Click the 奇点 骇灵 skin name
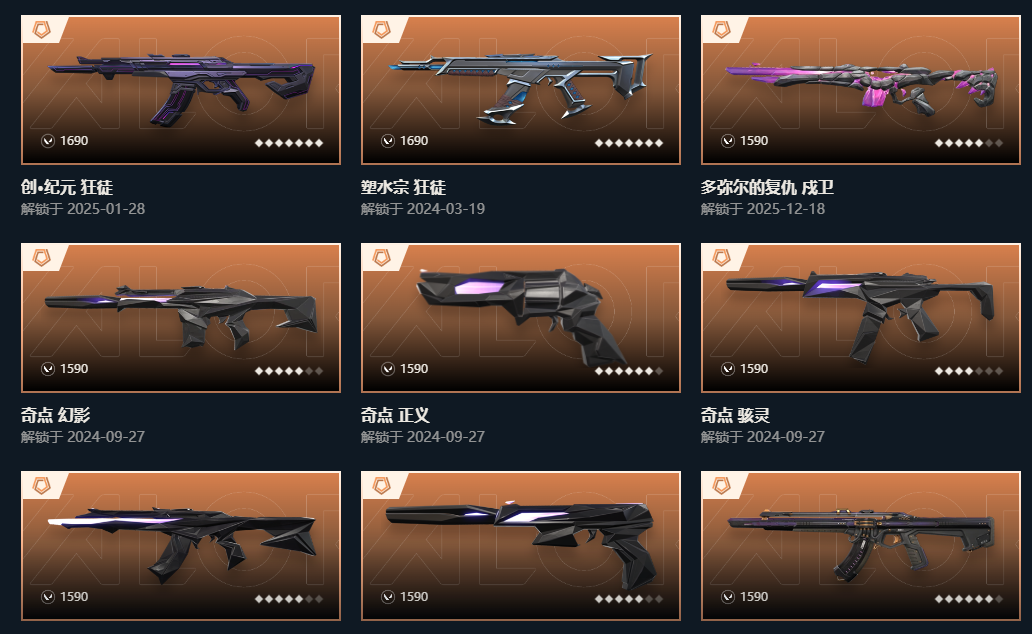1032x634 pixels. [735, 415]
